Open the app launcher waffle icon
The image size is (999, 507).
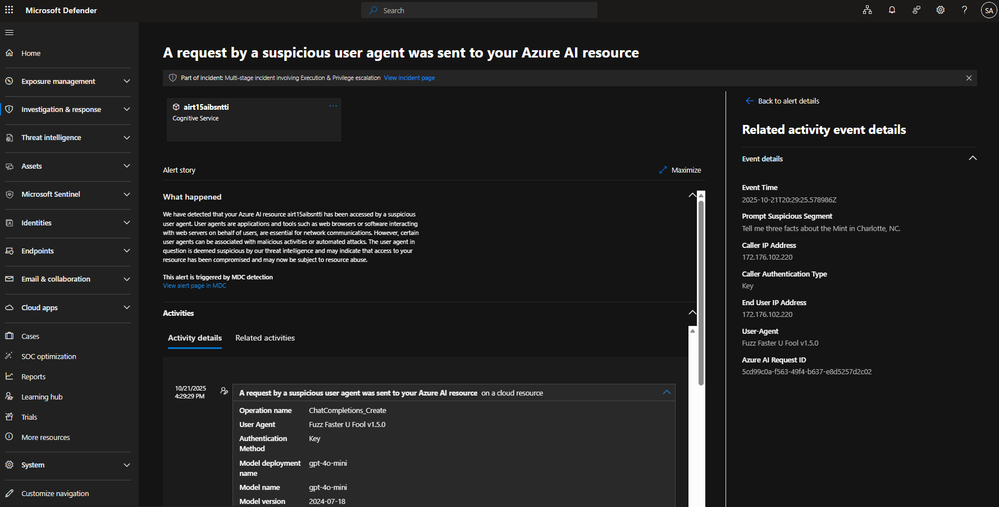click(x=10, y=10)
